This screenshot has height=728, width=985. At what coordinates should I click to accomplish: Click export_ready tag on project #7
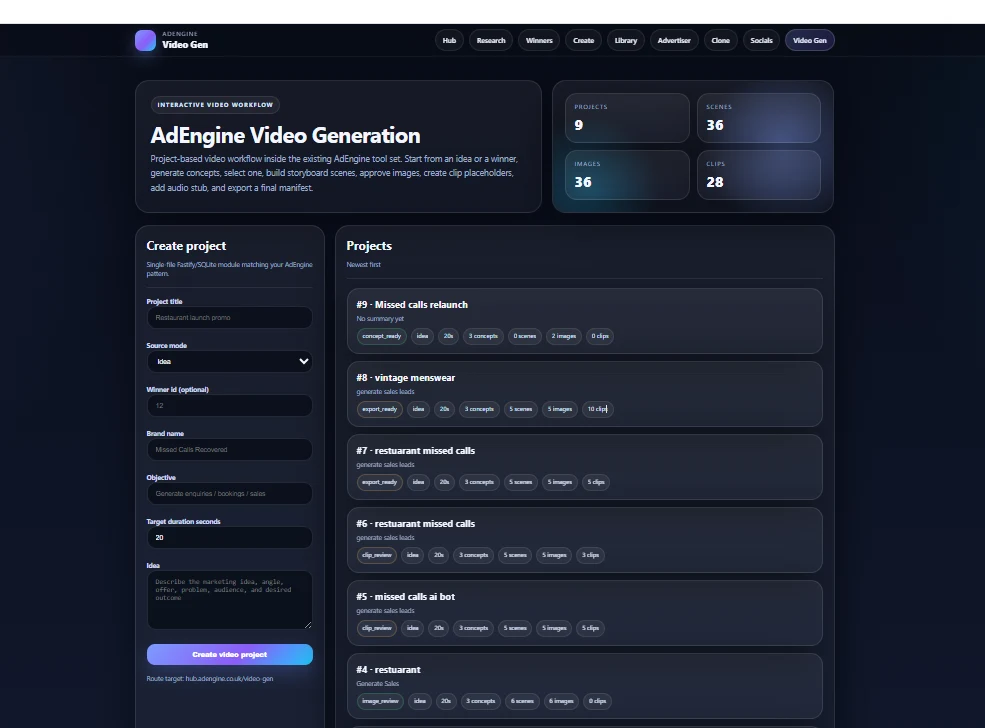tap(379, 482)
